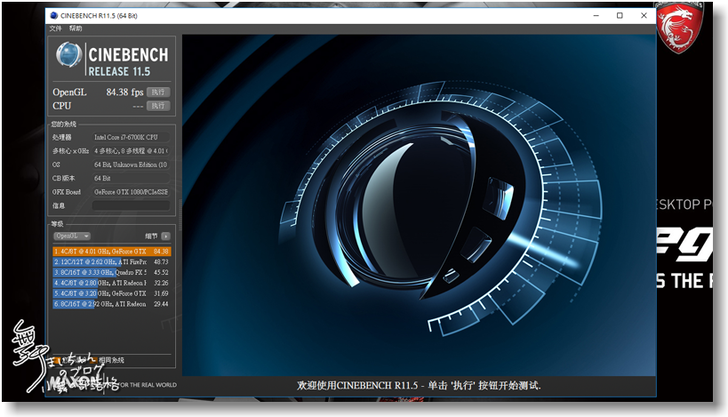
Task: Select the 4C/8T 2.80 GHz ATI Radeon result
Action: click(111, 282)
